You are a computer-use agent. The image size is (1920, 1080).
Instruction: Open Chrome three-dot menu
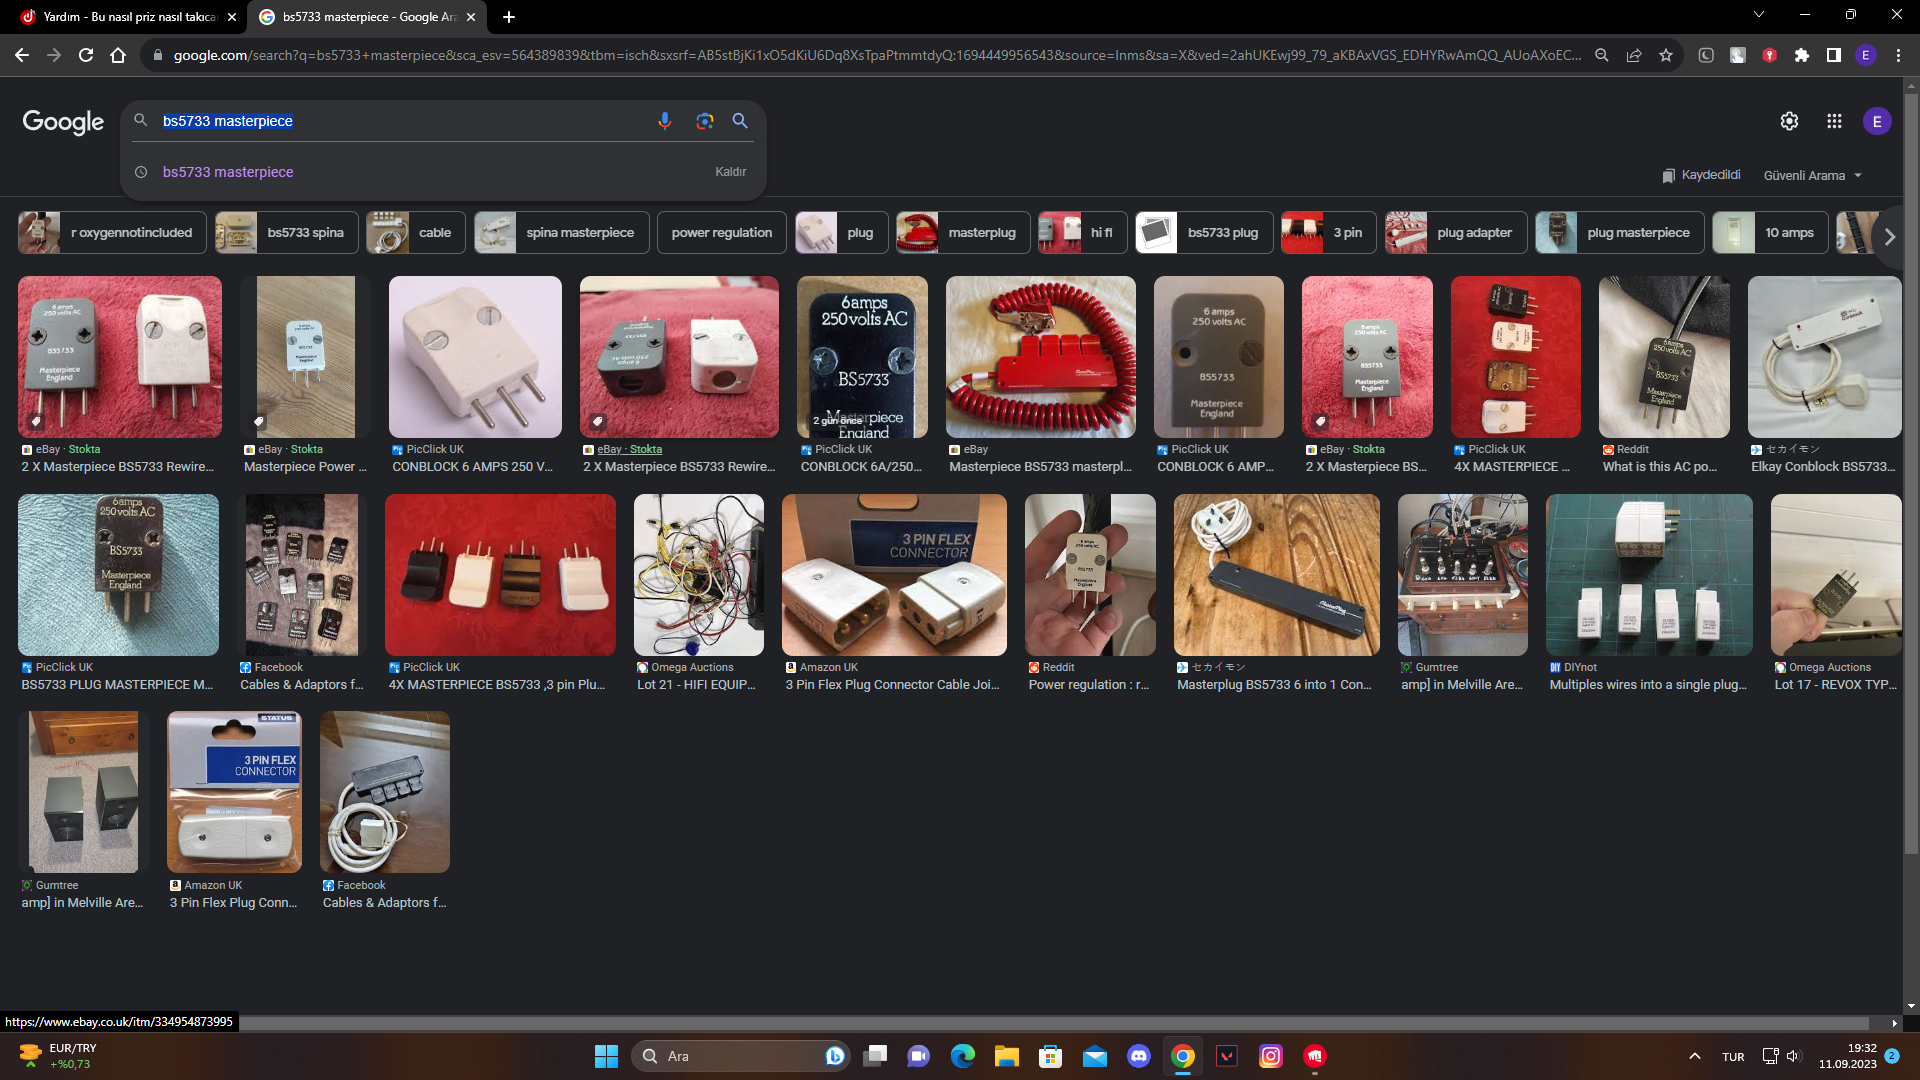click(1898, 55)
